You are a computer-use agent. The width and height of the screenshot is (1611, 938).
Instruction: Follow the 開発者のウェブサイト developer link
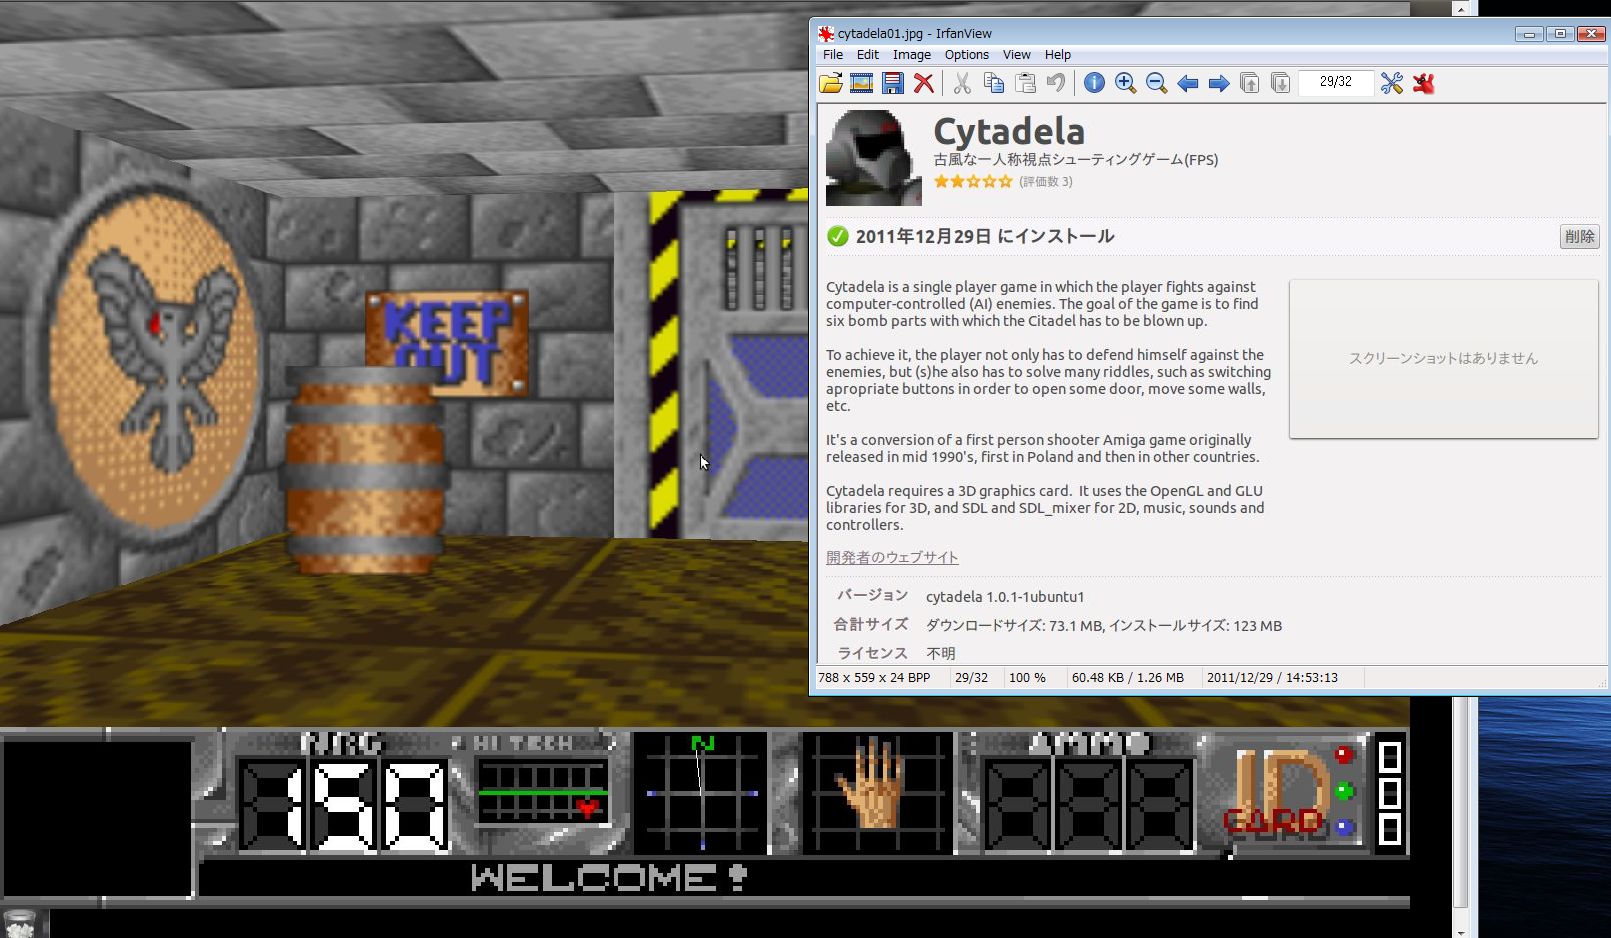(892, 557)
